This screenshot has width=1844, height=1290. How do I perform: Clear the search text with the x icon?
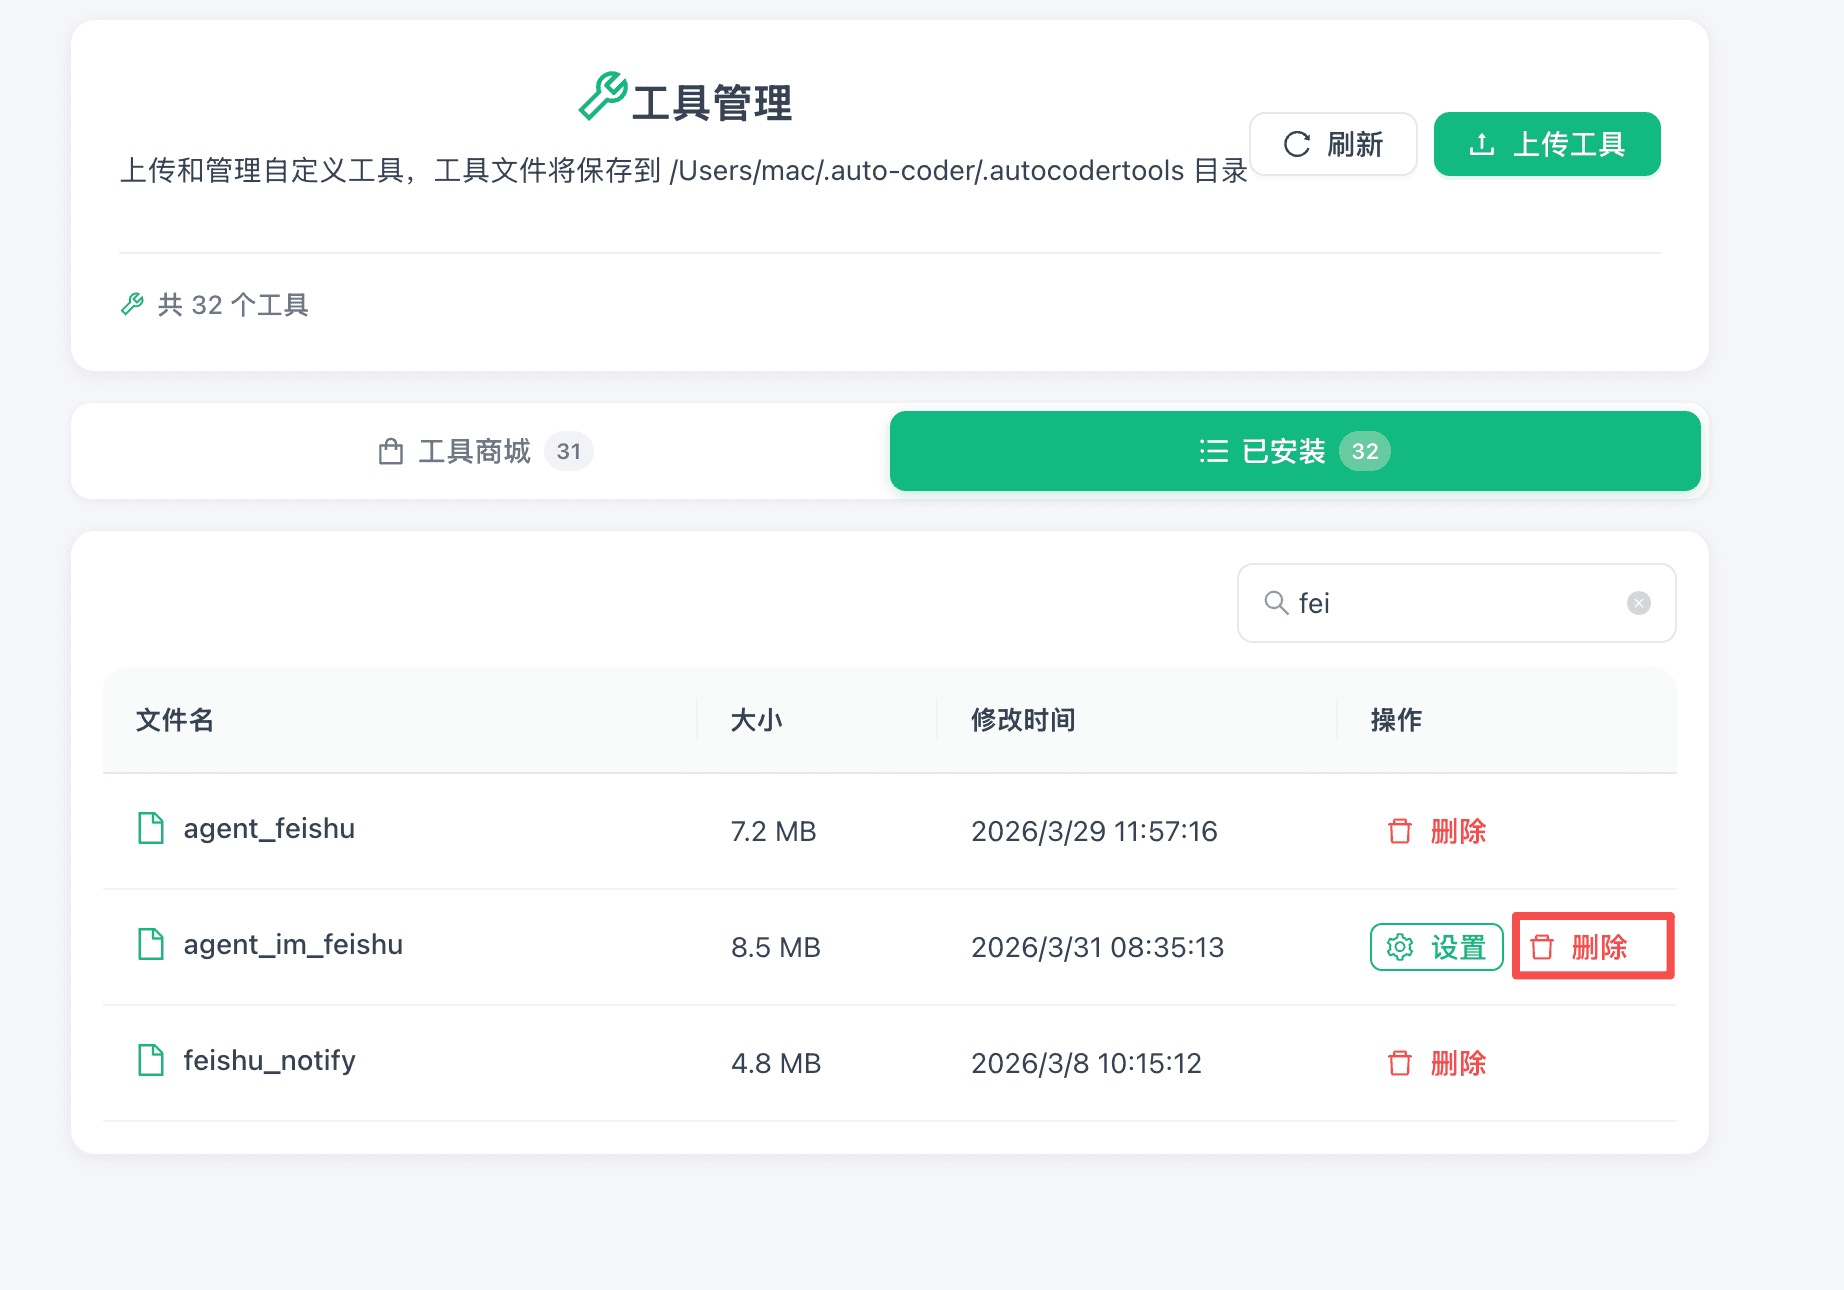[x=1638, y=603]
